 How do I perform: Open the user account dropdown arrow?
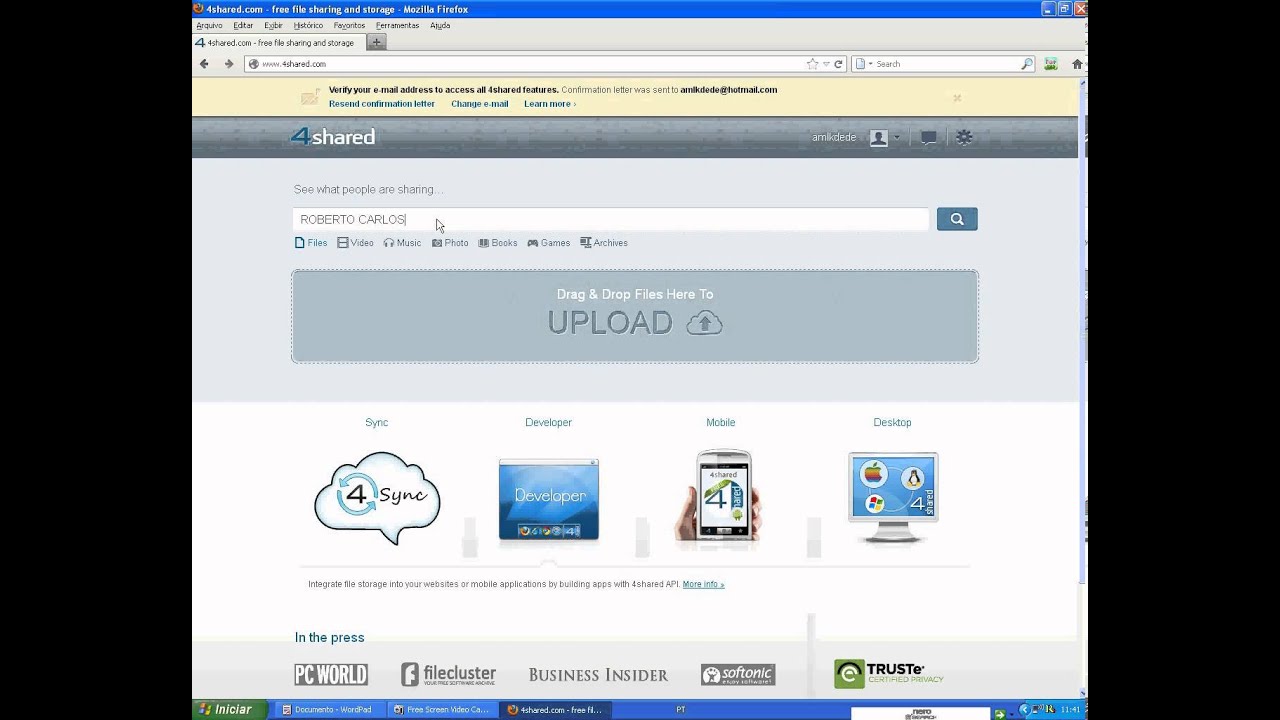897,137
